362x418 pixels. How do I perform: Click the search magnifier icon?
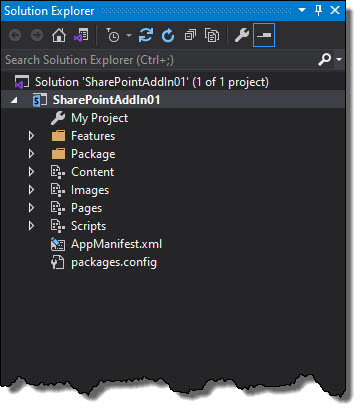[x=324, y=60]
